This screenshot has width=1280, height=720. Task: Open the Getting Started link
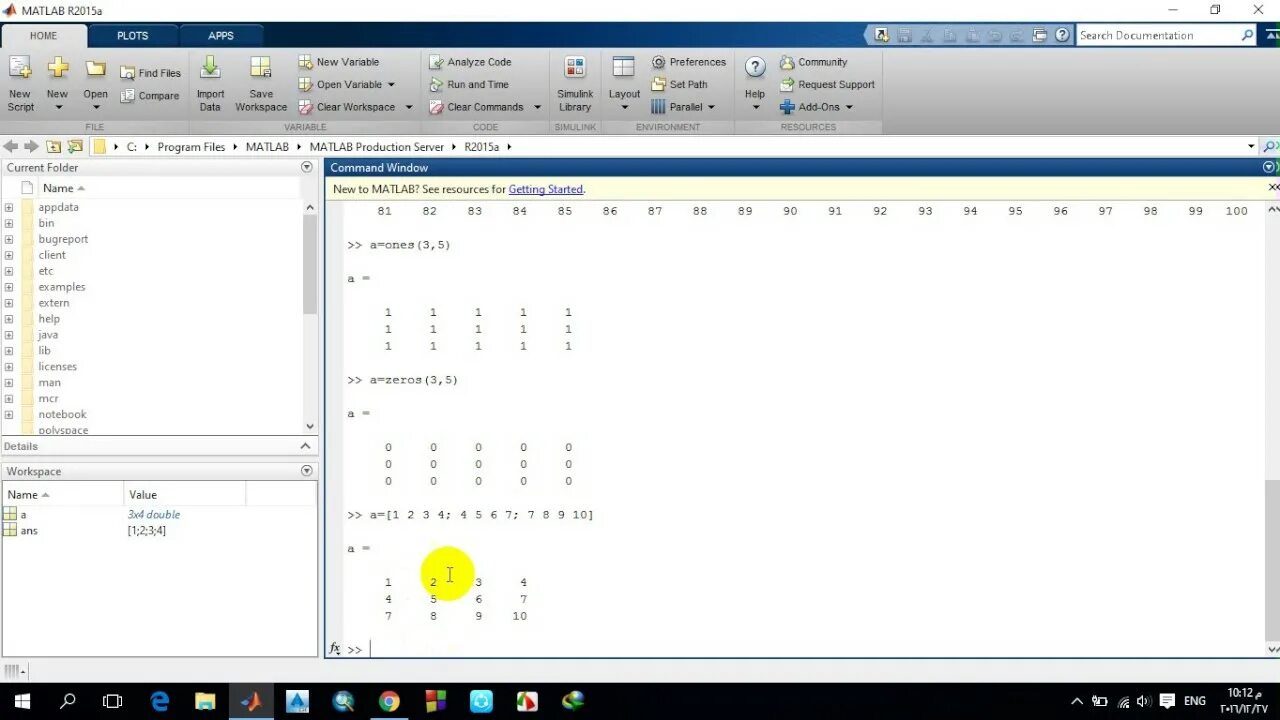(545, 189)
